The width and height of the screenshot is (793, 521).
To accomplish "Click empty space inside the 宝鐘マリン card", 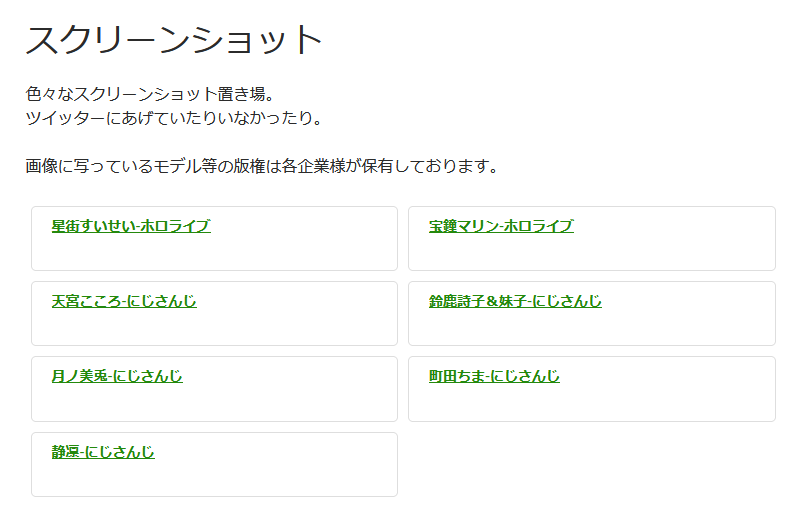I will click(680, 250).
